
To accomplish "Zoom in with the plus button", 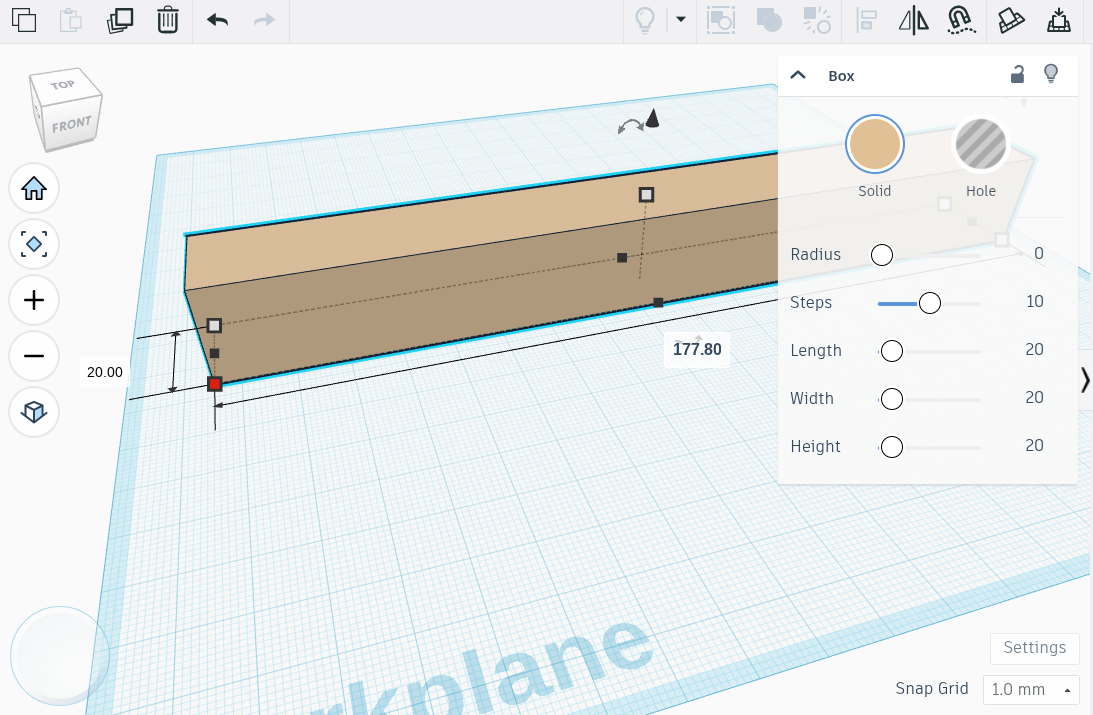I will tap(34, 300).
